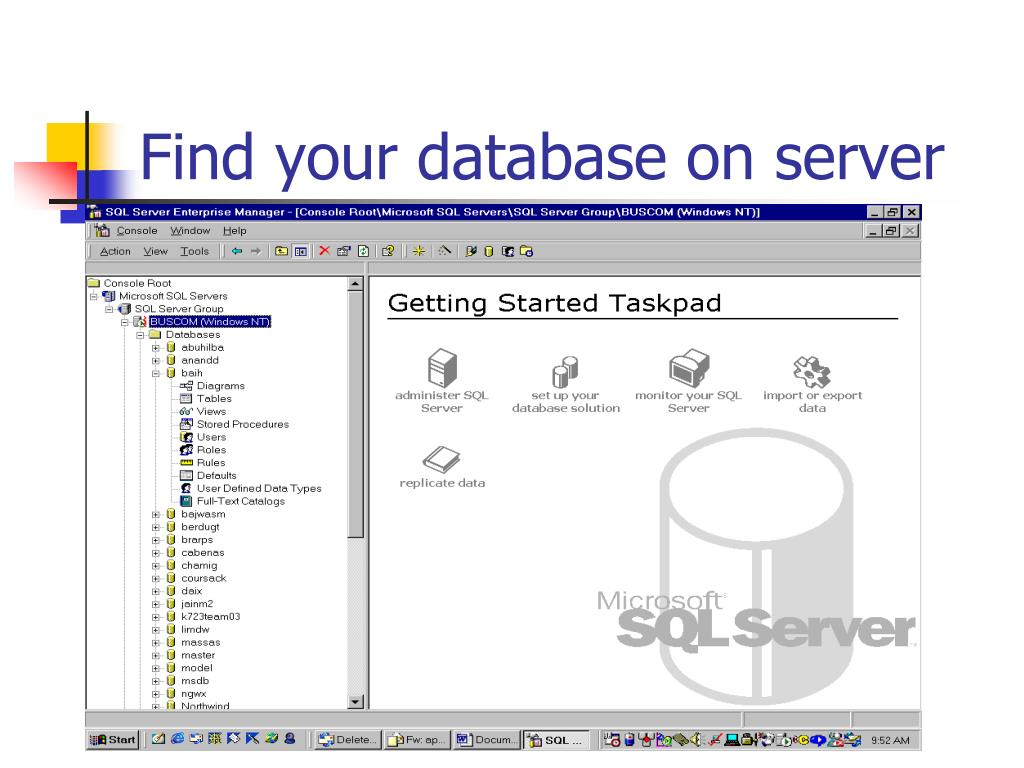This screenshot has width=1024, height=768.
Task: Select the Users item under baih
Action: tap(212, 438)
